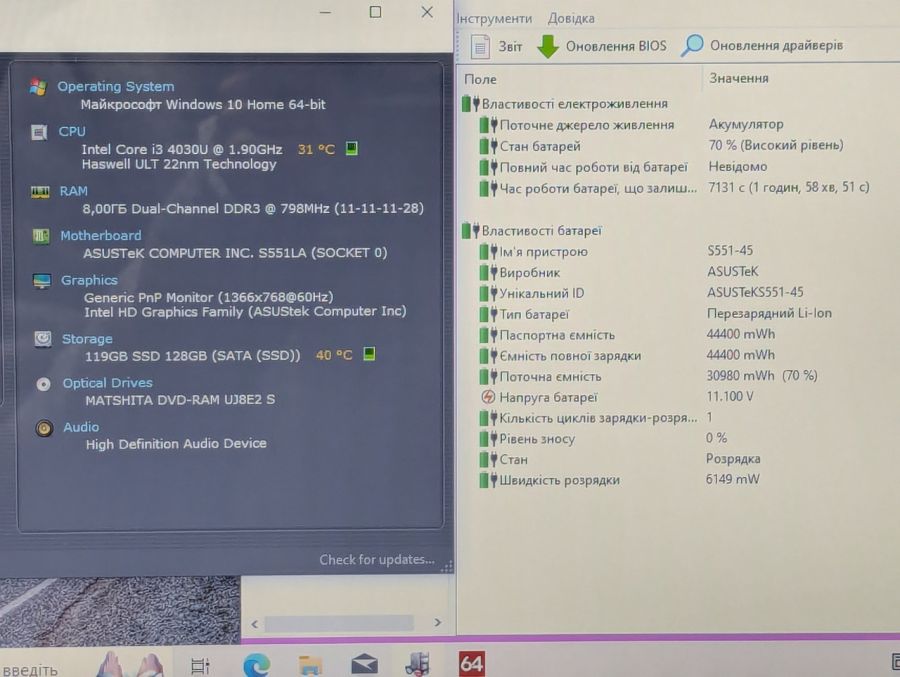
Task: Open the Operating System section in Speccy
Action: pos(115,86)
